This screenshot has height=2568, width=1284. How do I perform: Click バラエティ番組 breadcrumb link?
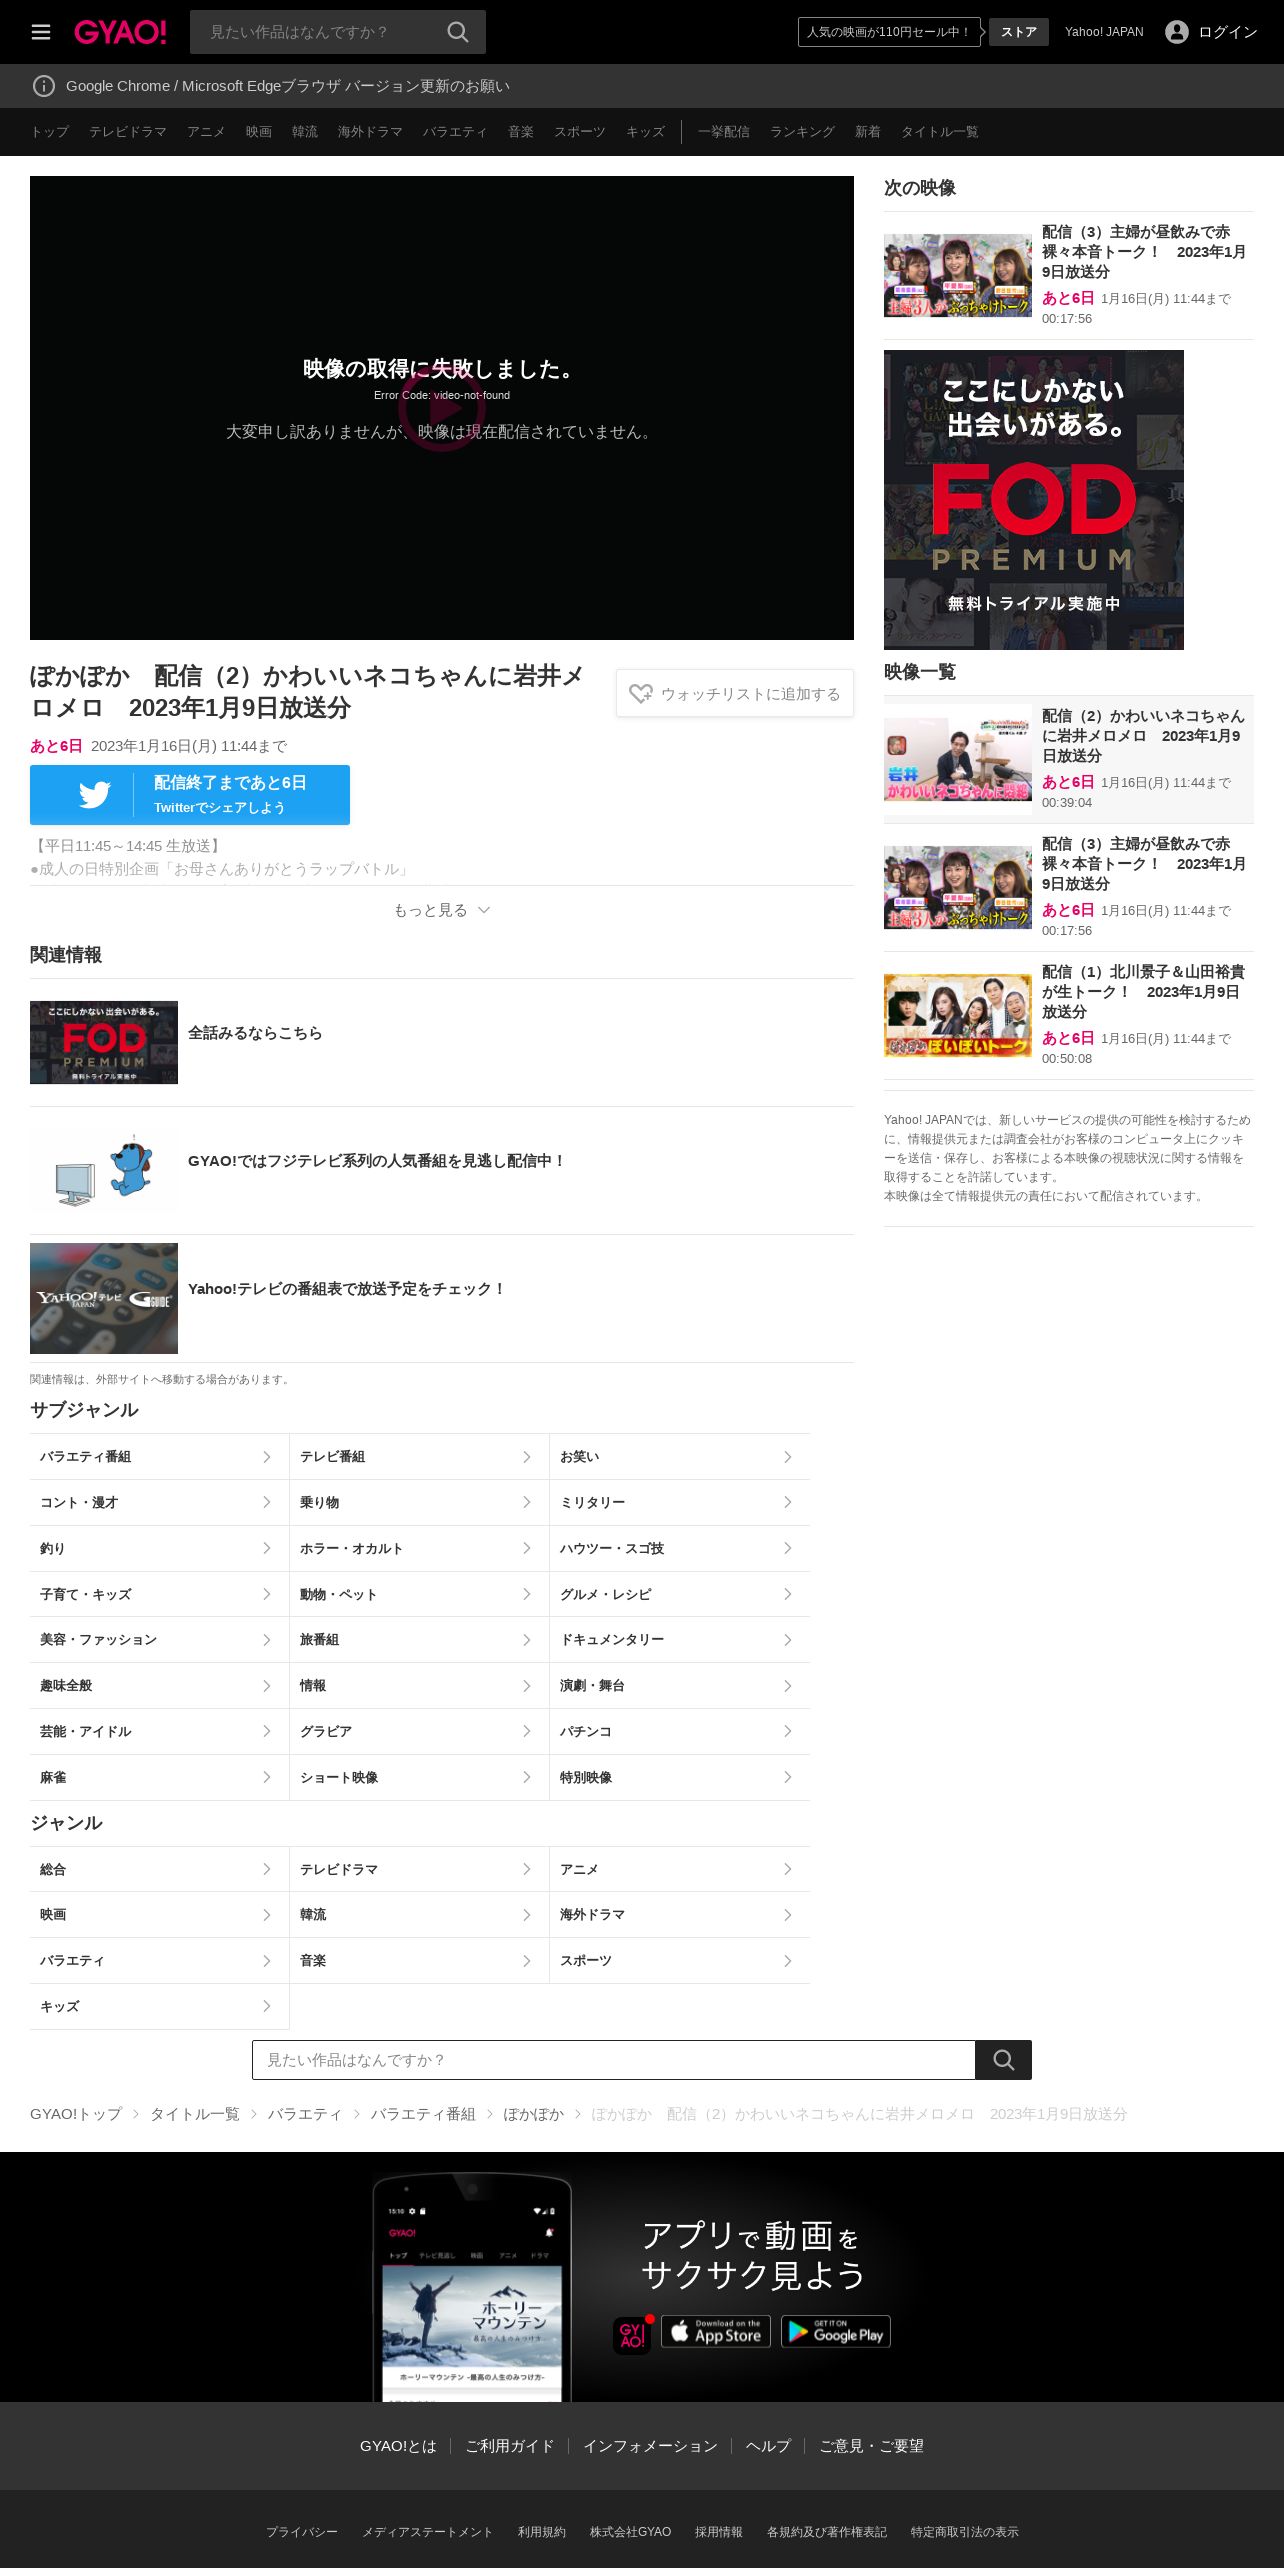423,2114
